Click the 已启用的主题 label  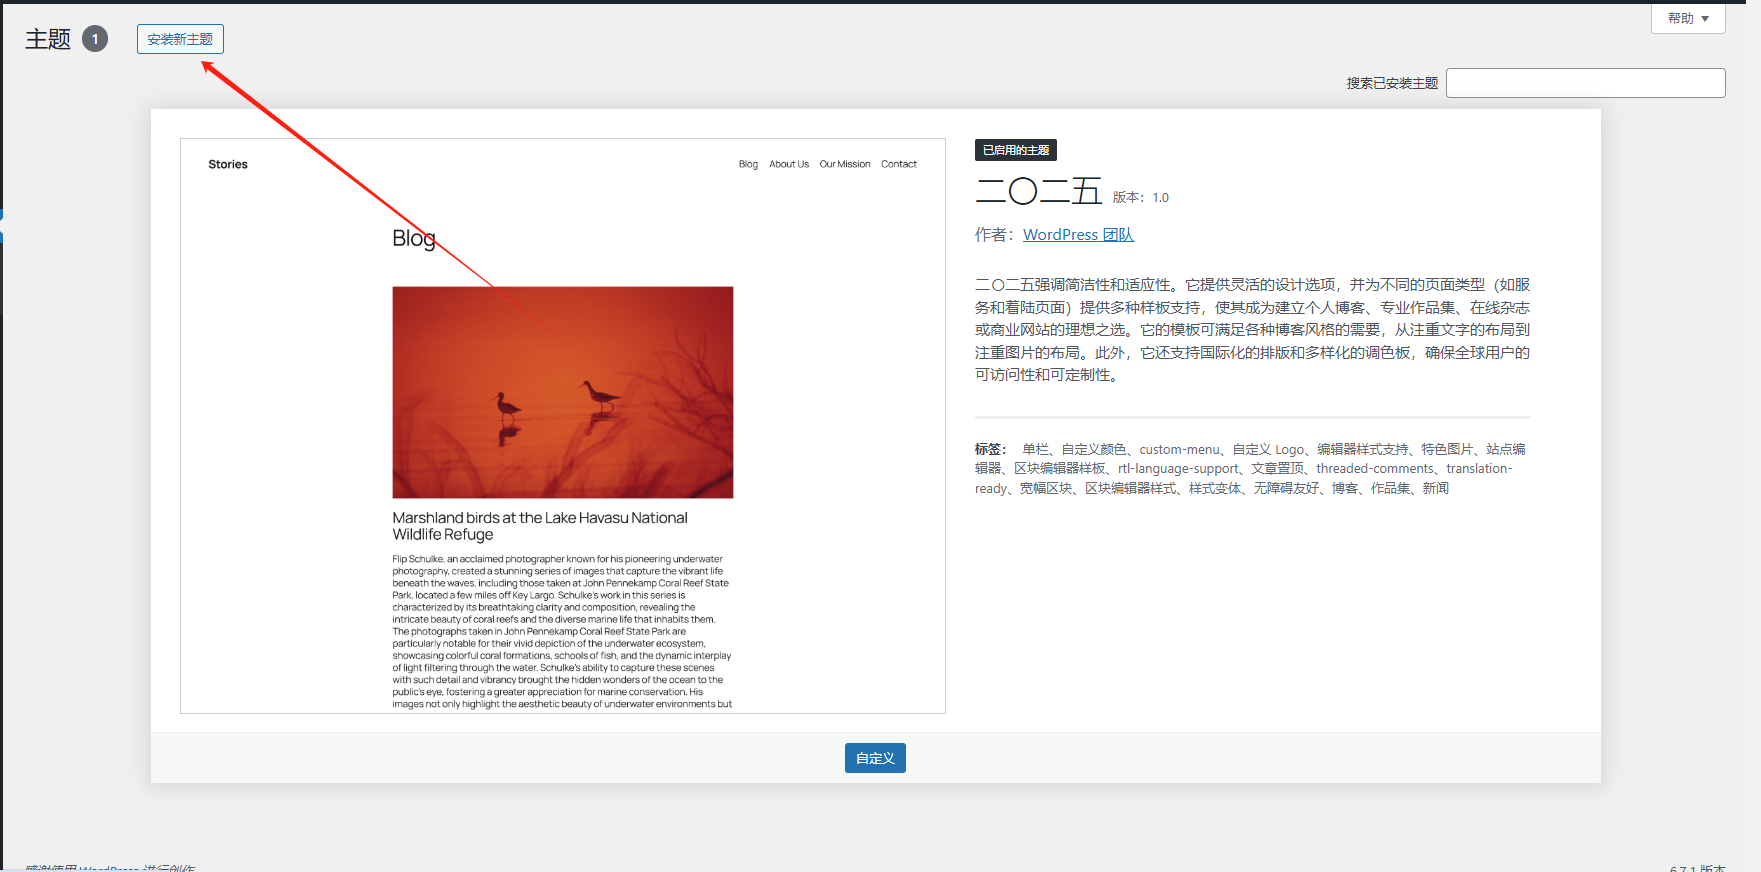point(1016,150)
